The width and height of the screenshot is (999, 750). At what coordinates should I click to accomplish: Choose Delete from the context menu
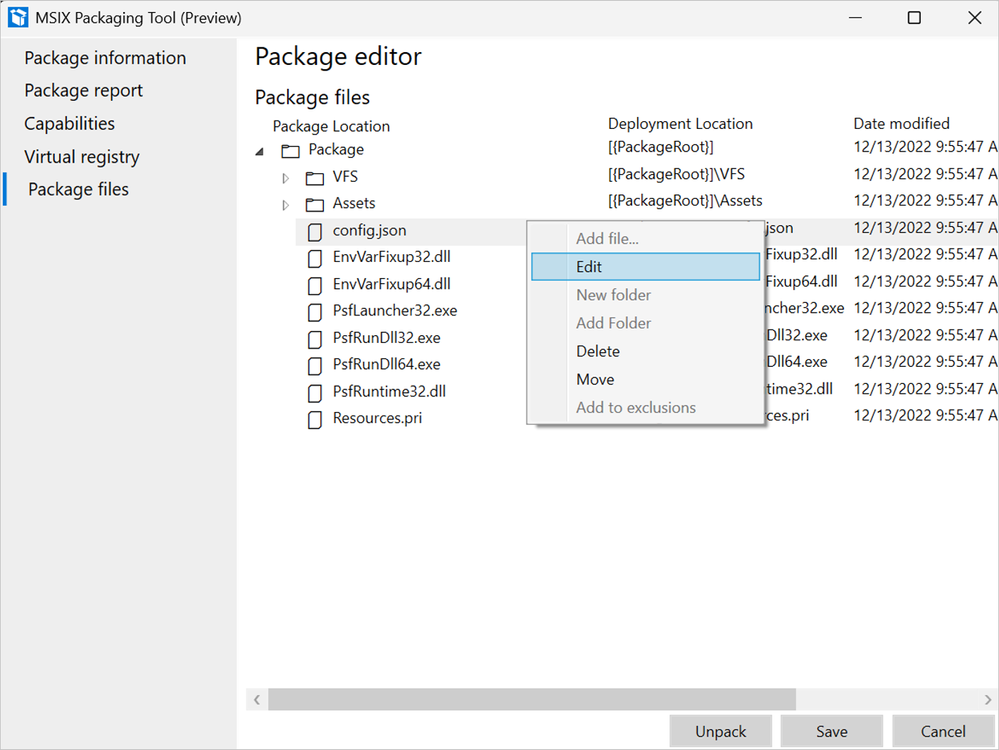pos(645,351)
